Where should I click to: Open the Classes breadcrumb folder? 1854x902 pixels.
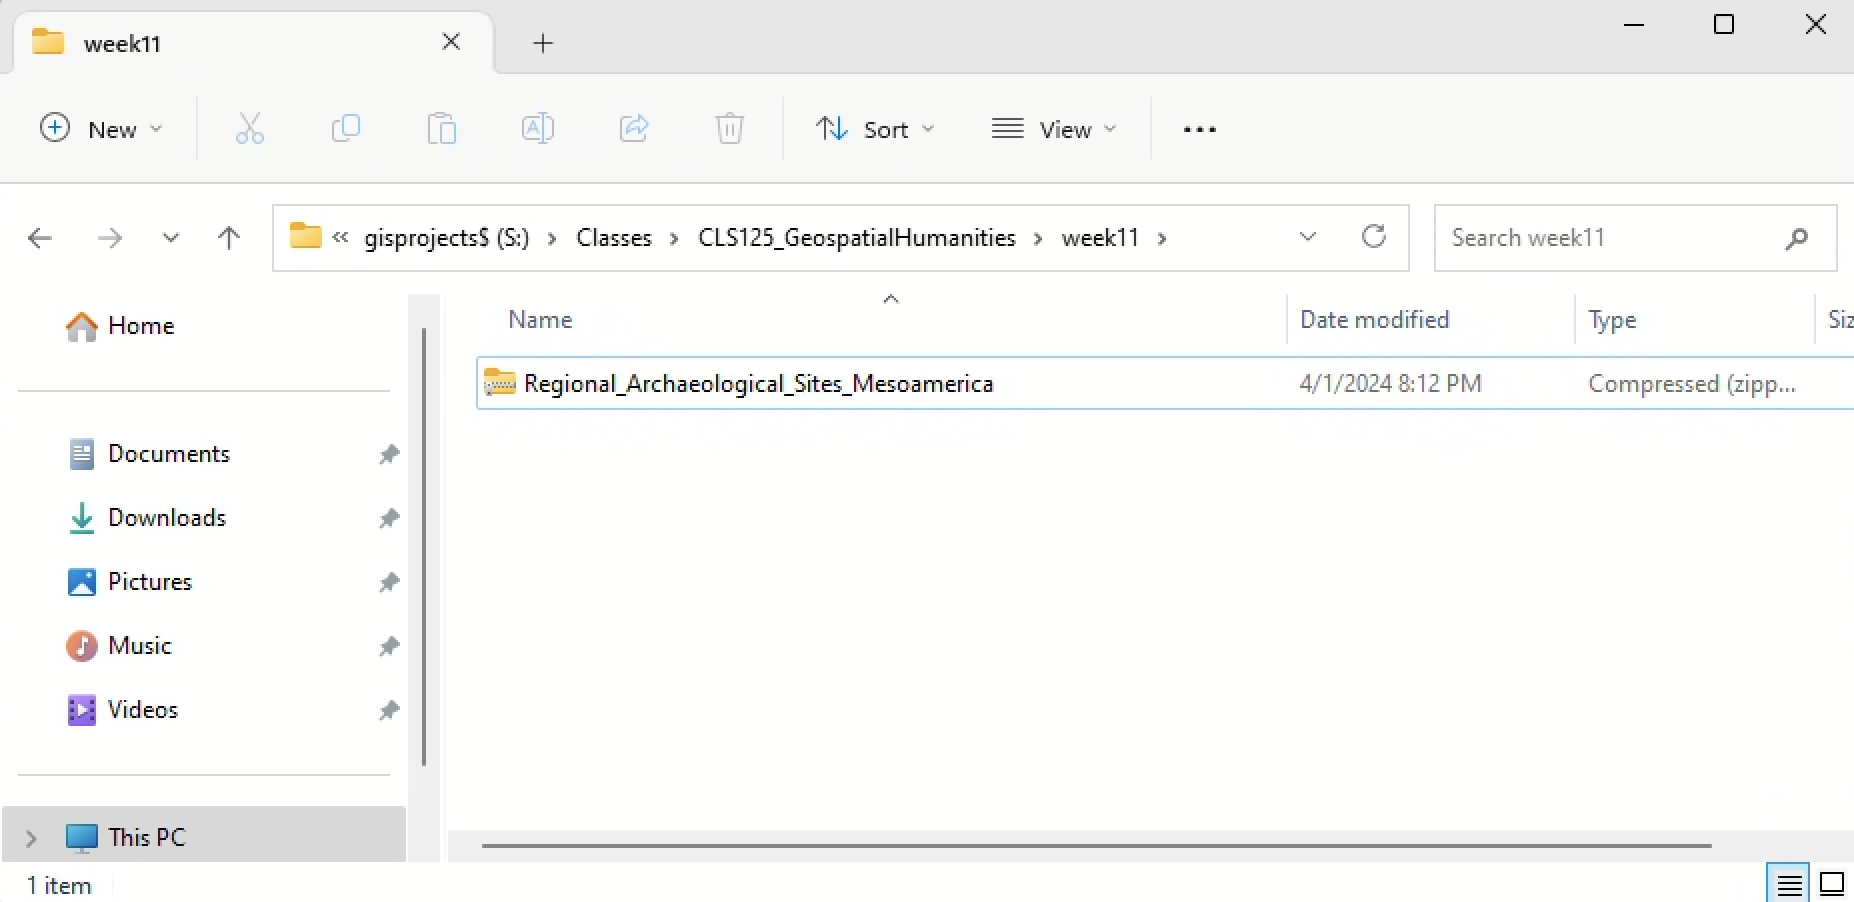click(613, 237)
